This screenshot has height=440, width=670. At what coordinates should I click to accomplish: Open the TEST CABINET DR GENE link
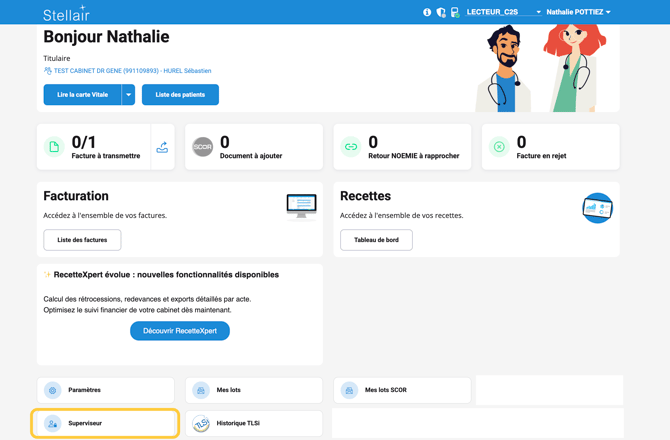pos(132,71)
